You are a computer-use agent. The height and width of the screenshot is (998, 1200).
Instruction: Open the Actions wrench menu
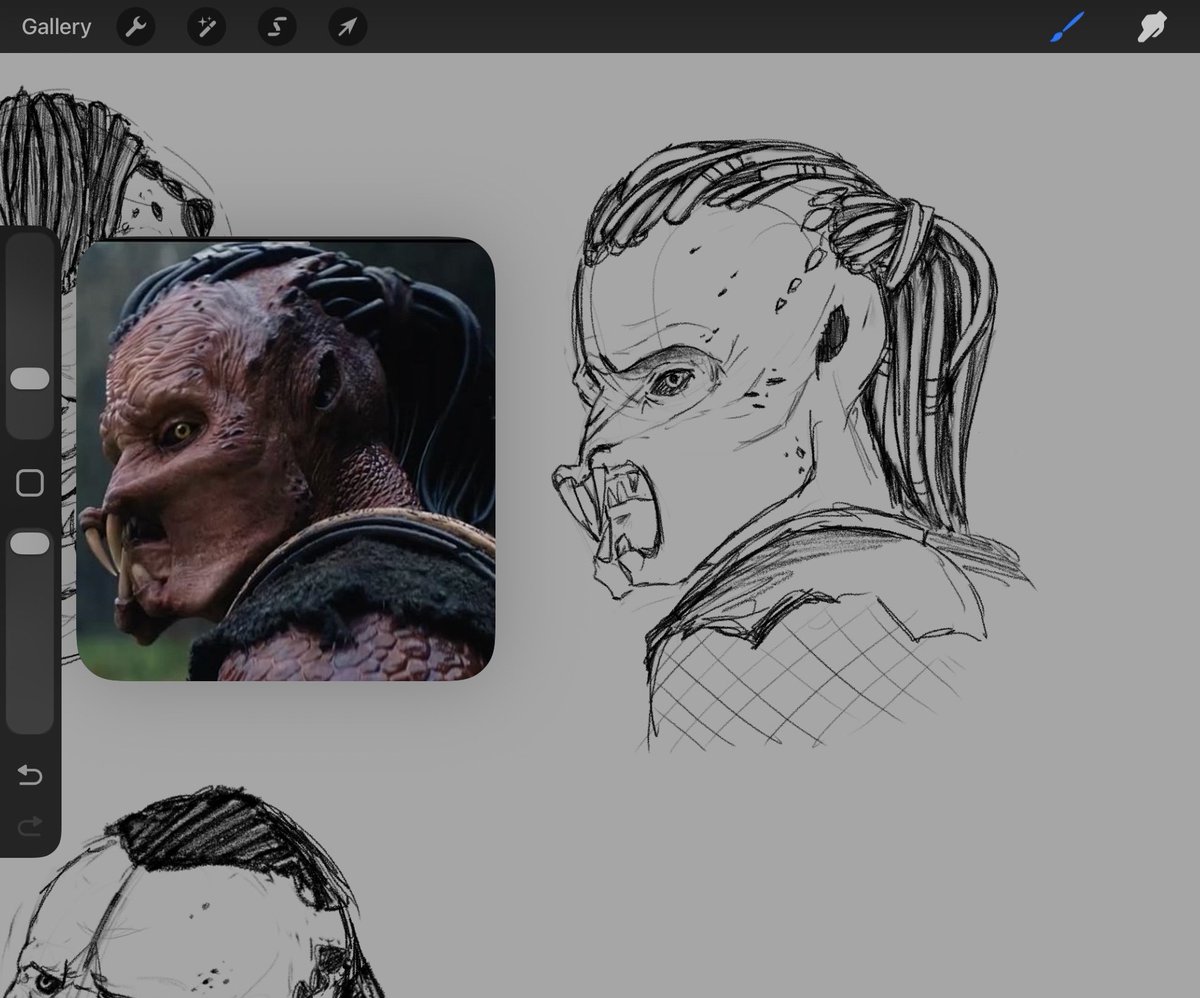(136, 27)
